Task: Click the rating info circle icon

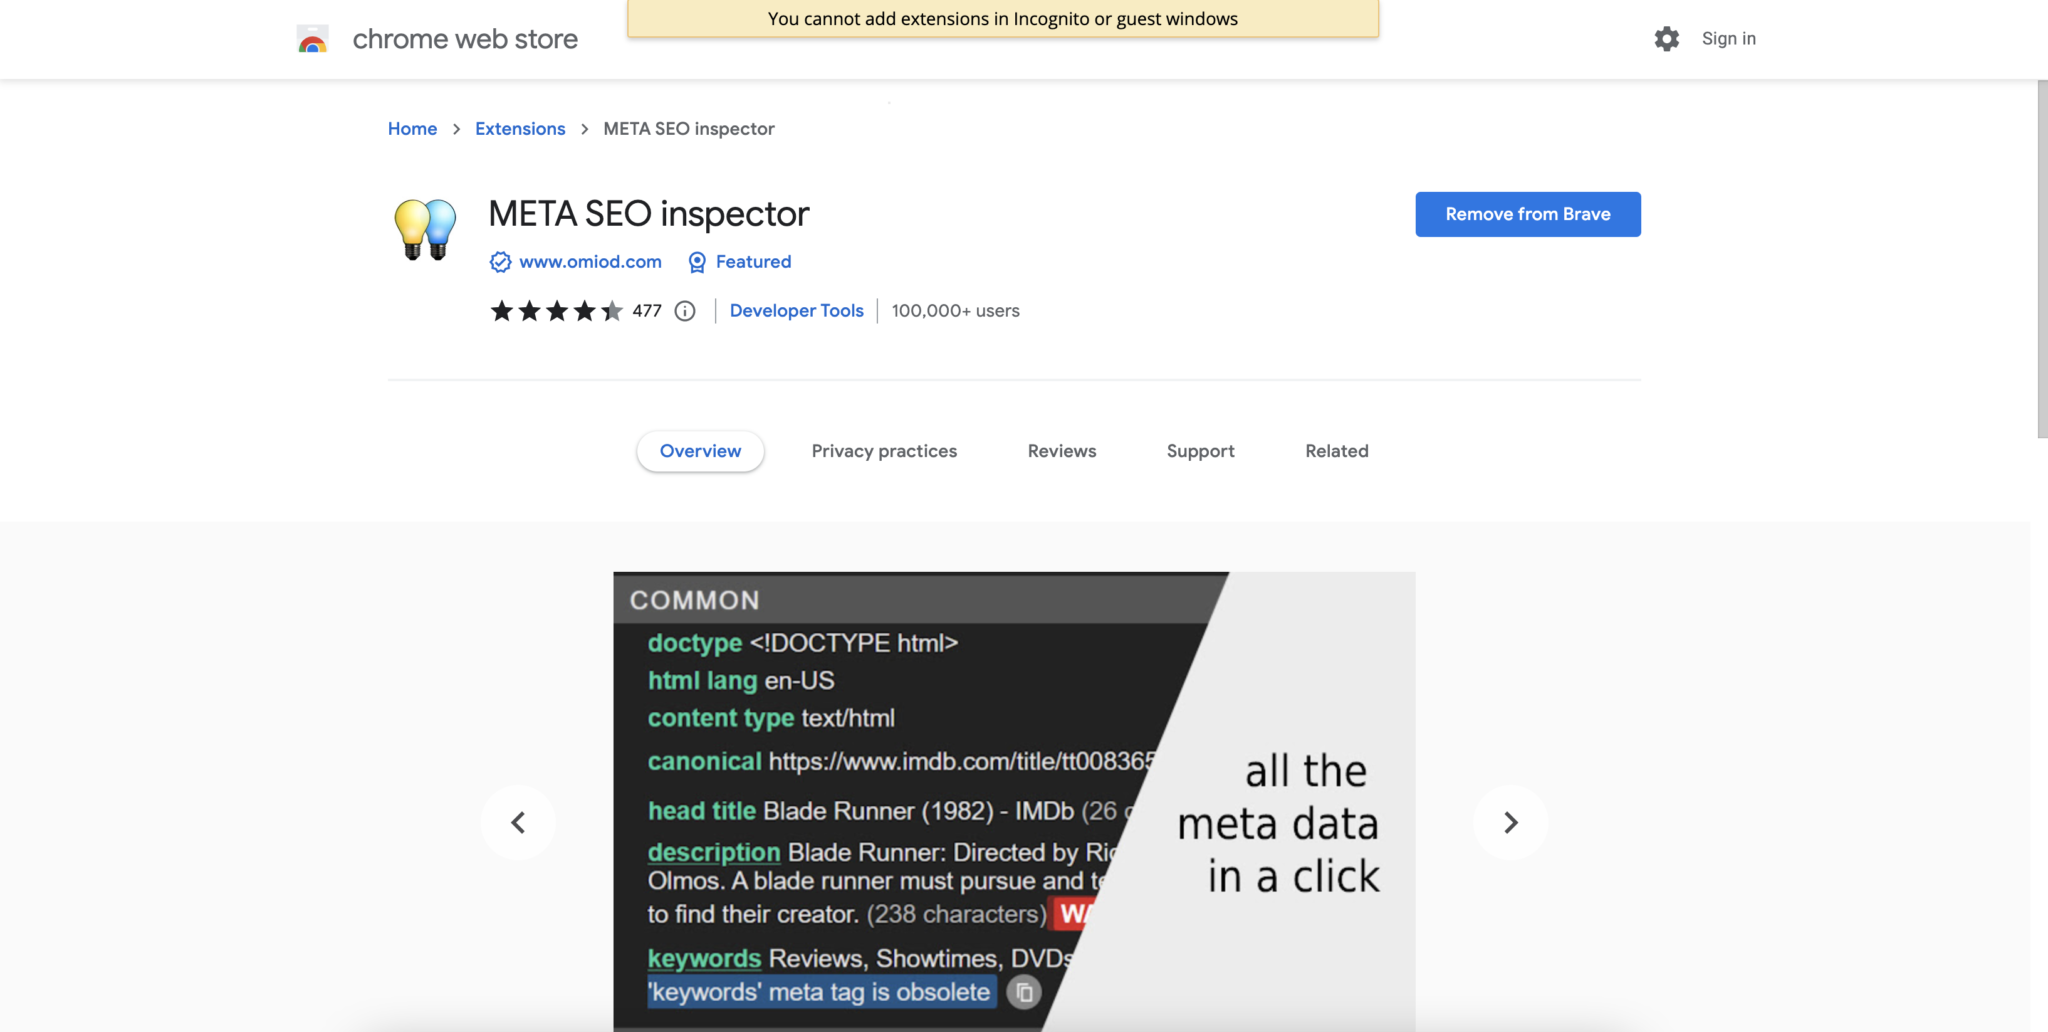Action: (685, 311)
